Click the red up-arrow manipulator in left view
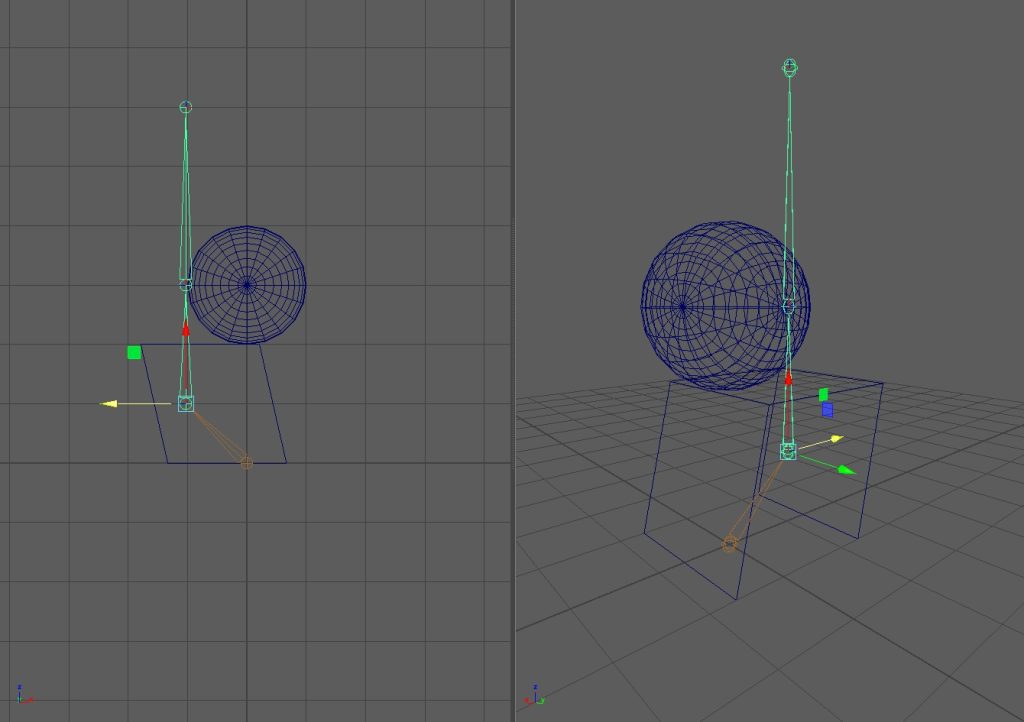This screenshot has height=722, width=1024. tap(186, 328)
